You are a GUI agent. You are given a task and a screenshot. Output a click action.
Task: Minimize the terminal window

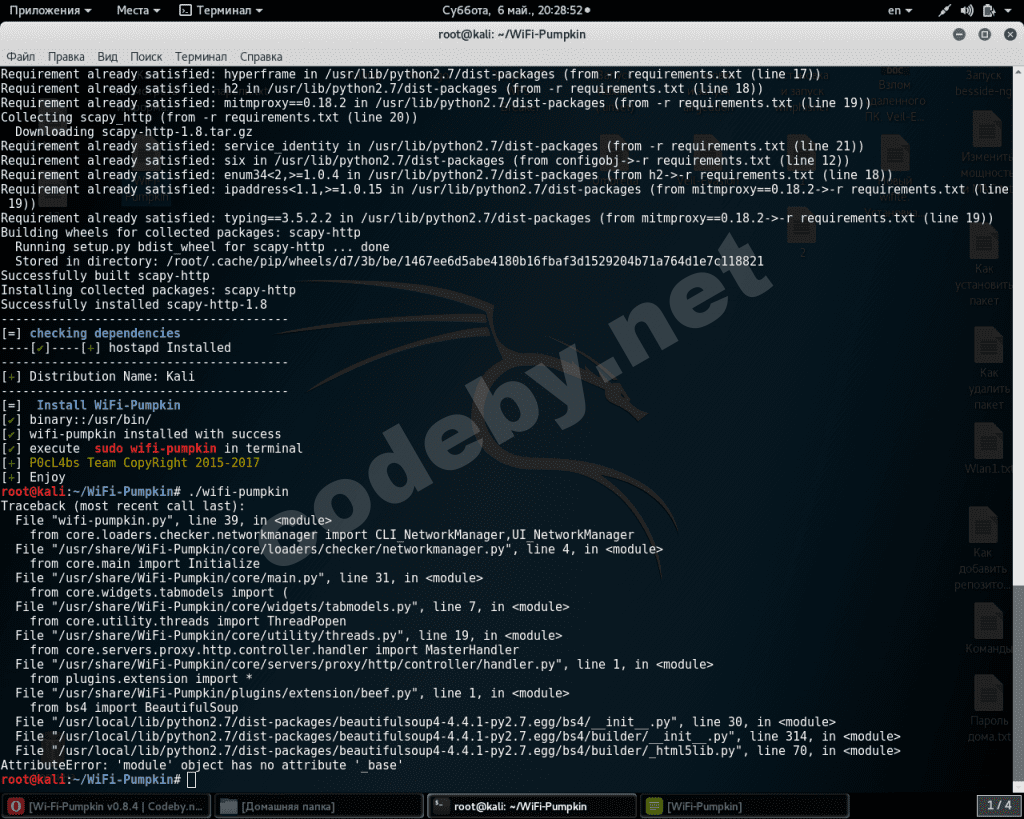point(959,35)
